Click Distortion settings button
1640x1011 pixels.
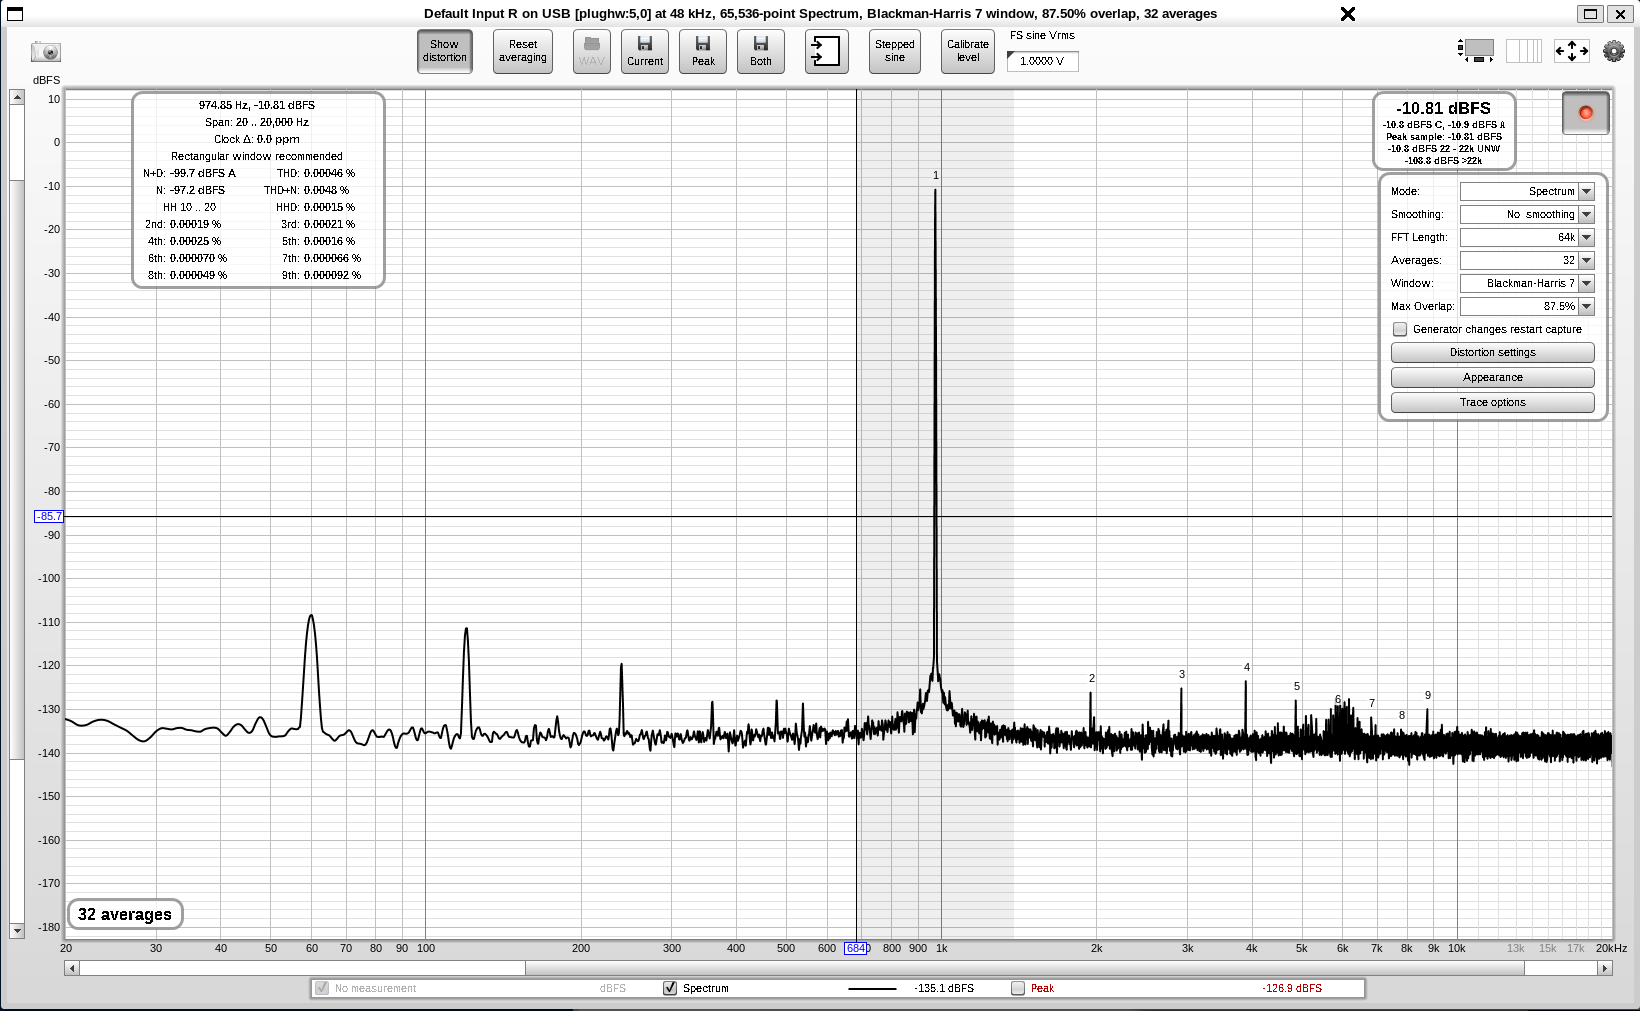pyautogui.click(x=1492, y=353)
